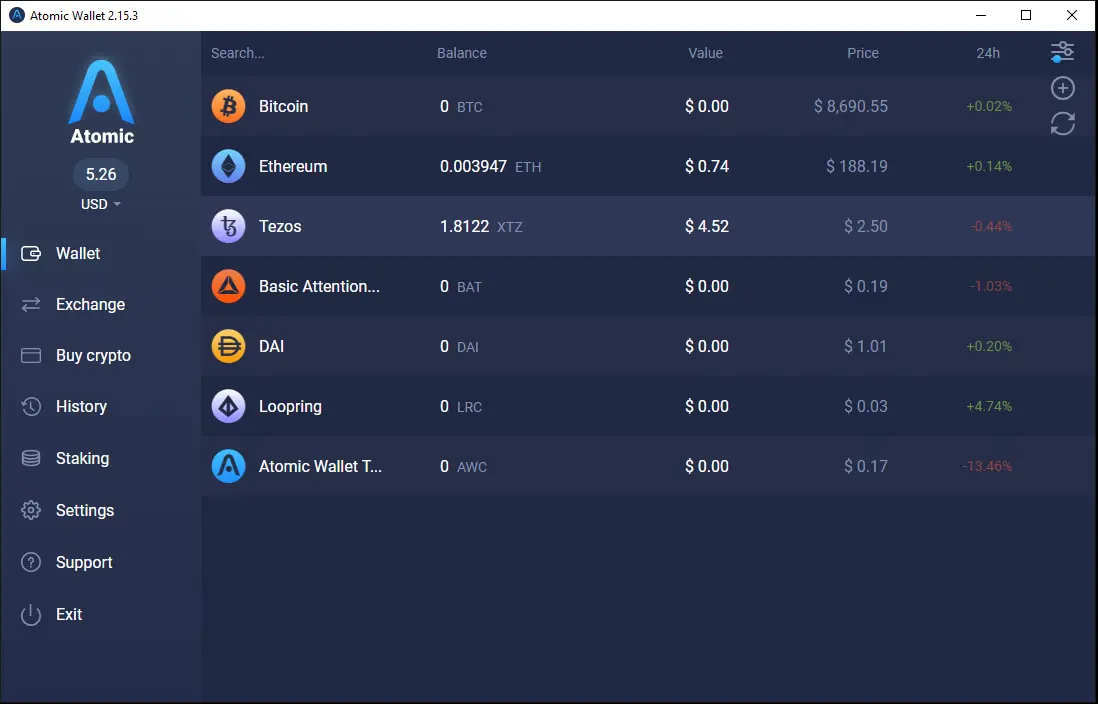Sort by the 24h column header
Image resolution: width=1098 pixels, height=704 pixels.
(x=988, y=53)
